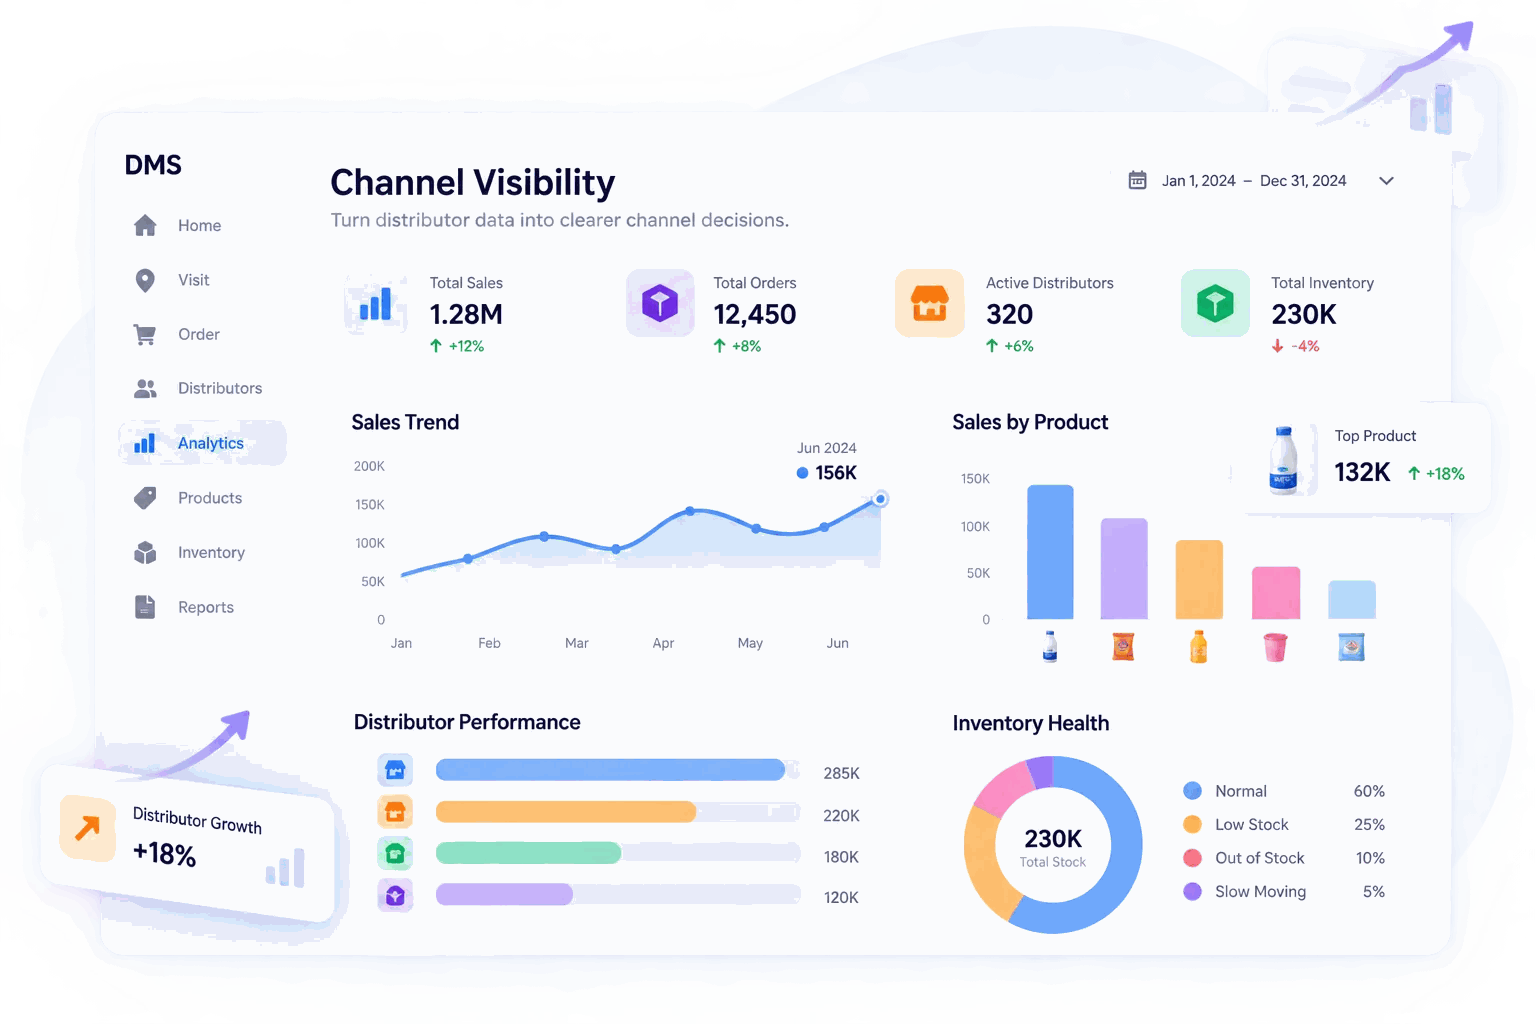
Task: Click the Visit location pin icon
Action: click(145, 280)
